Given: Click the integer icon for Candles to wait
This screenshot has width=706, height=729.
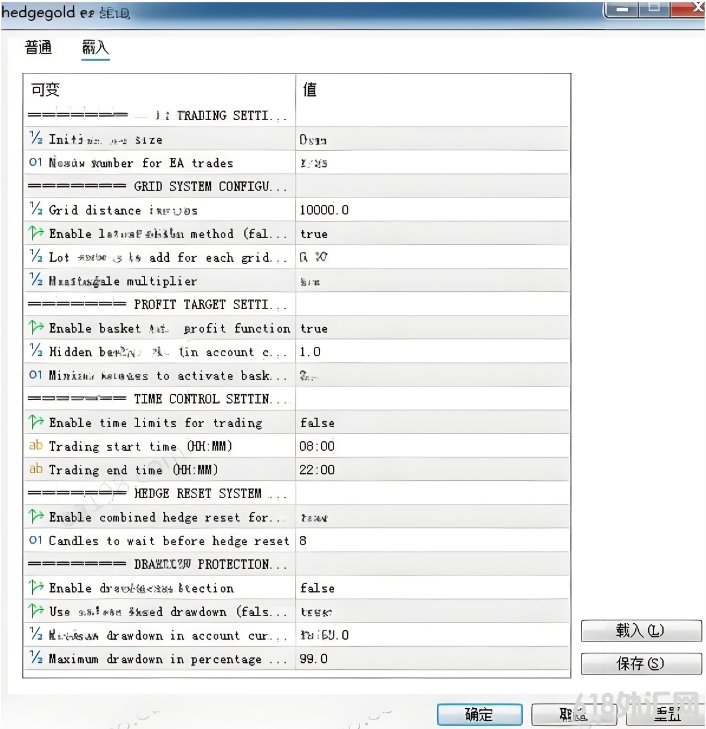Looking at the screenshot, I should point(36,540).
